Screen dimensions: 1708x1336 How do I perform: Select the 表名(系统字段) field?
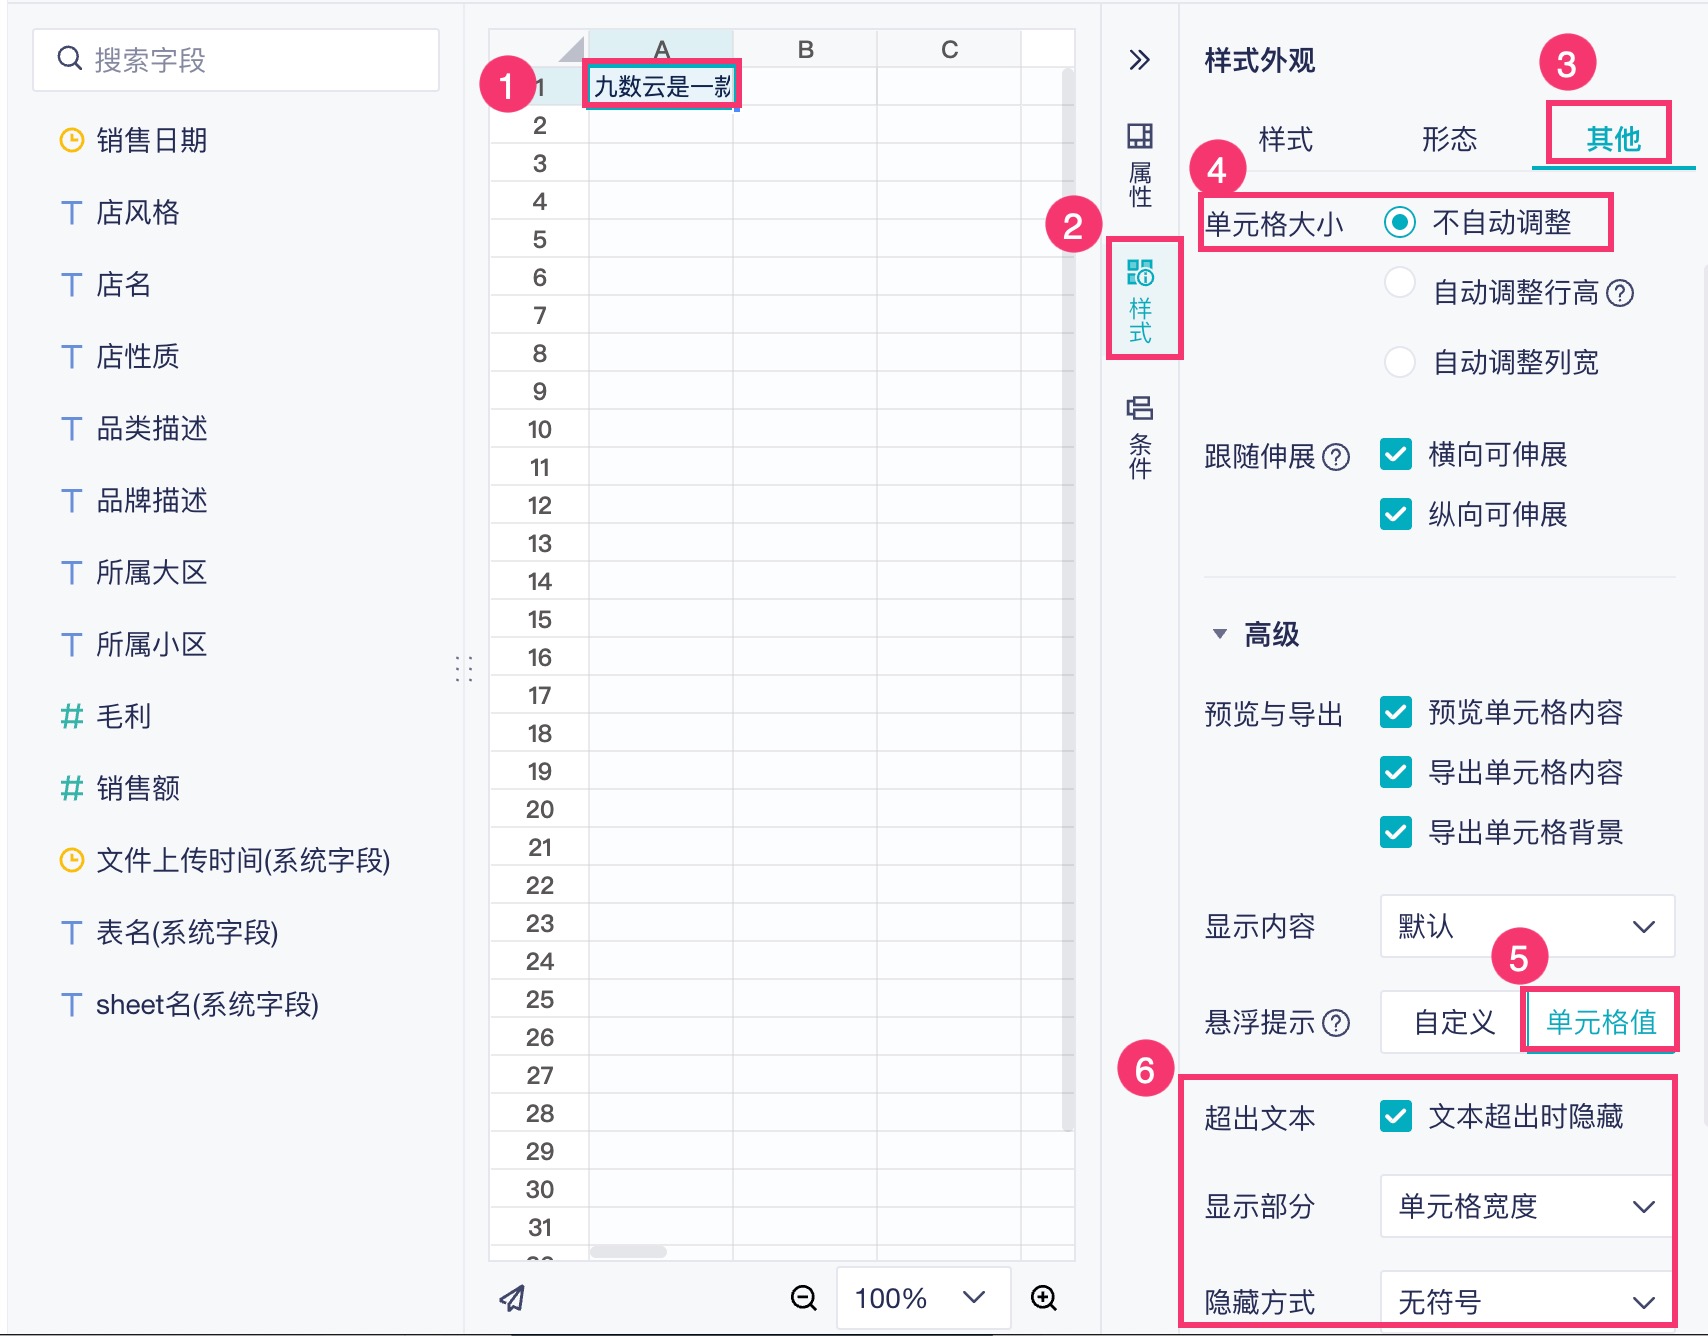pos(187,933)
